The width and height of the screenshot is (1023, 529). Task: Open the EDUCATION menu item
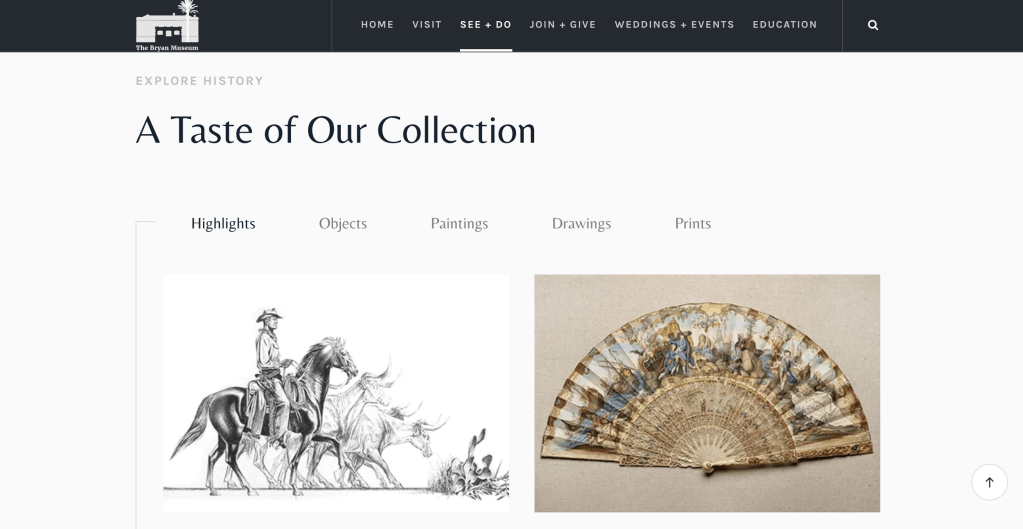(784, 25)
